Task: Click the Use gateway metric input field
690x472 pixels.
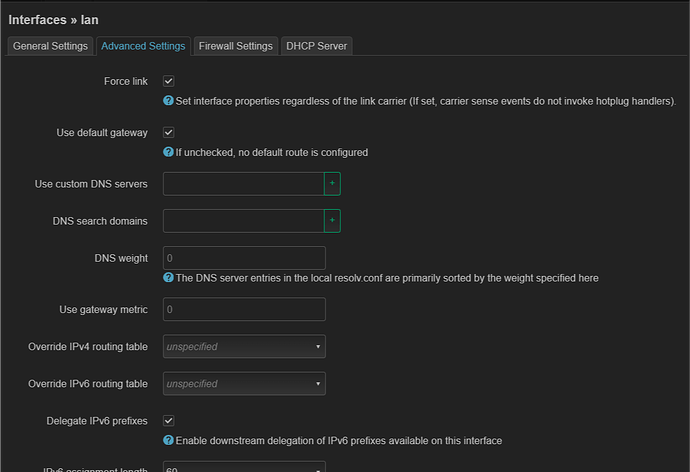Action: tap(244, 309)
